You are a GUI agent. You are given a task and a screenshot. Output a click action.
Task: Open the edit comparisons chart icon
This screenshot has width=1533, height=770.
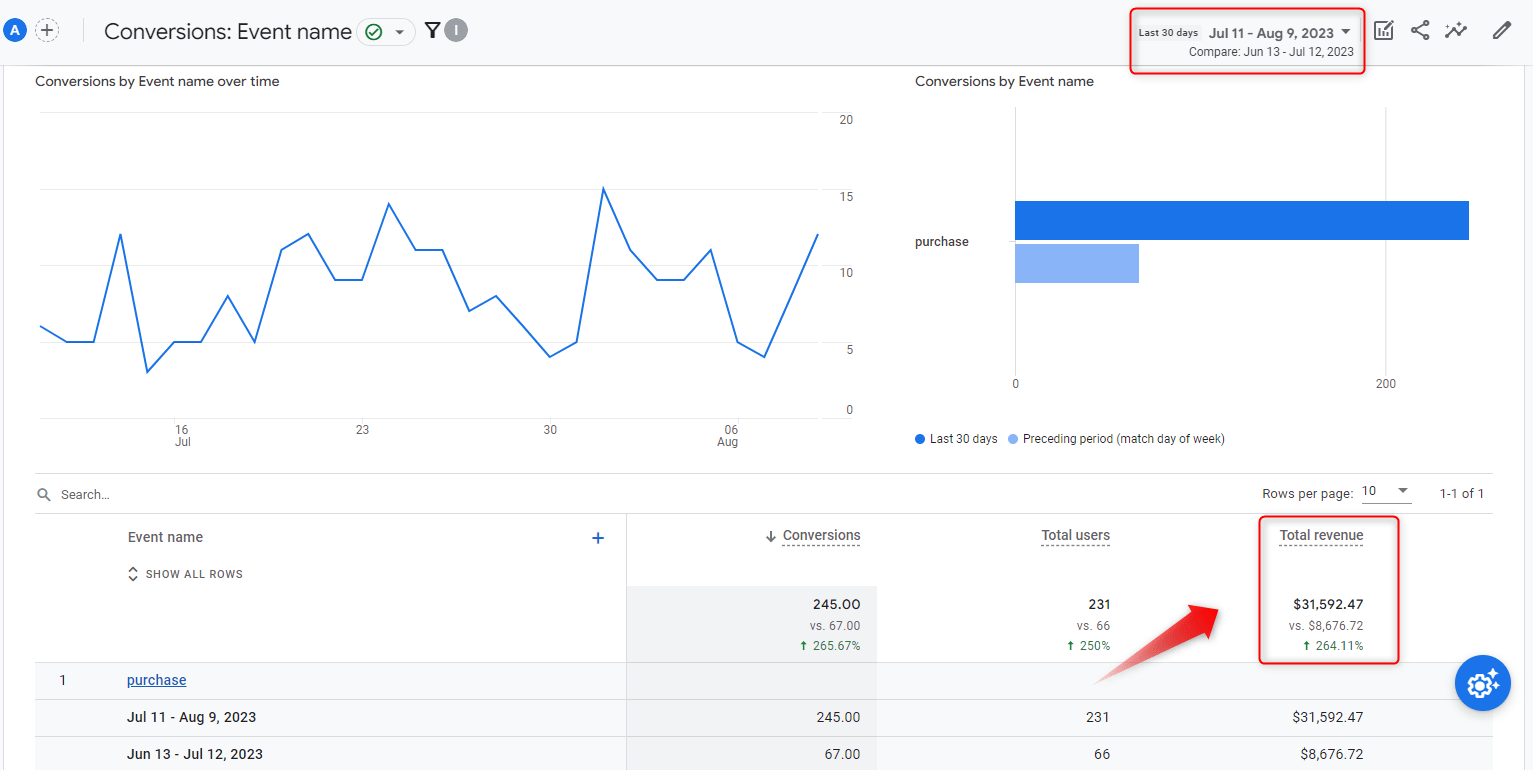pyautogui.click(x=1384, y=31)
